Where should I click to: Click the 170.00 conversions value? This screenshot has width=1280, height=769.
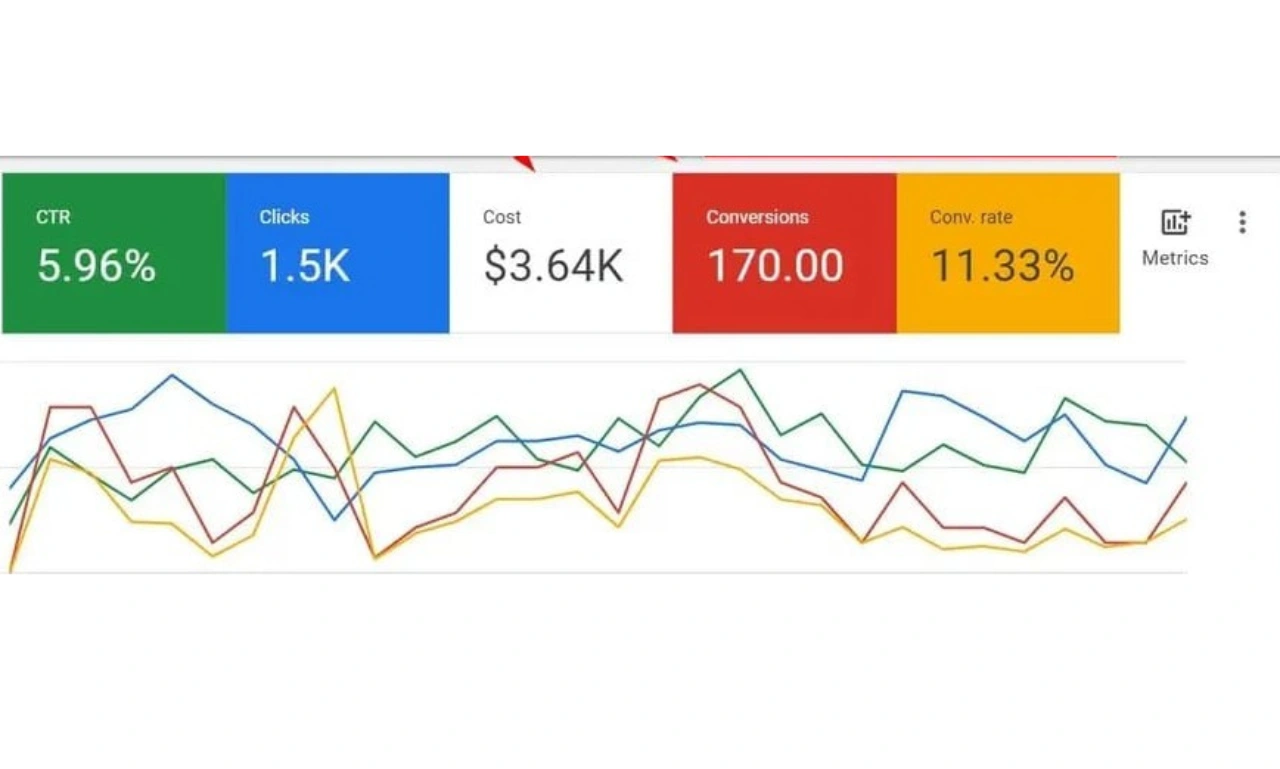(x=775, y=266)
